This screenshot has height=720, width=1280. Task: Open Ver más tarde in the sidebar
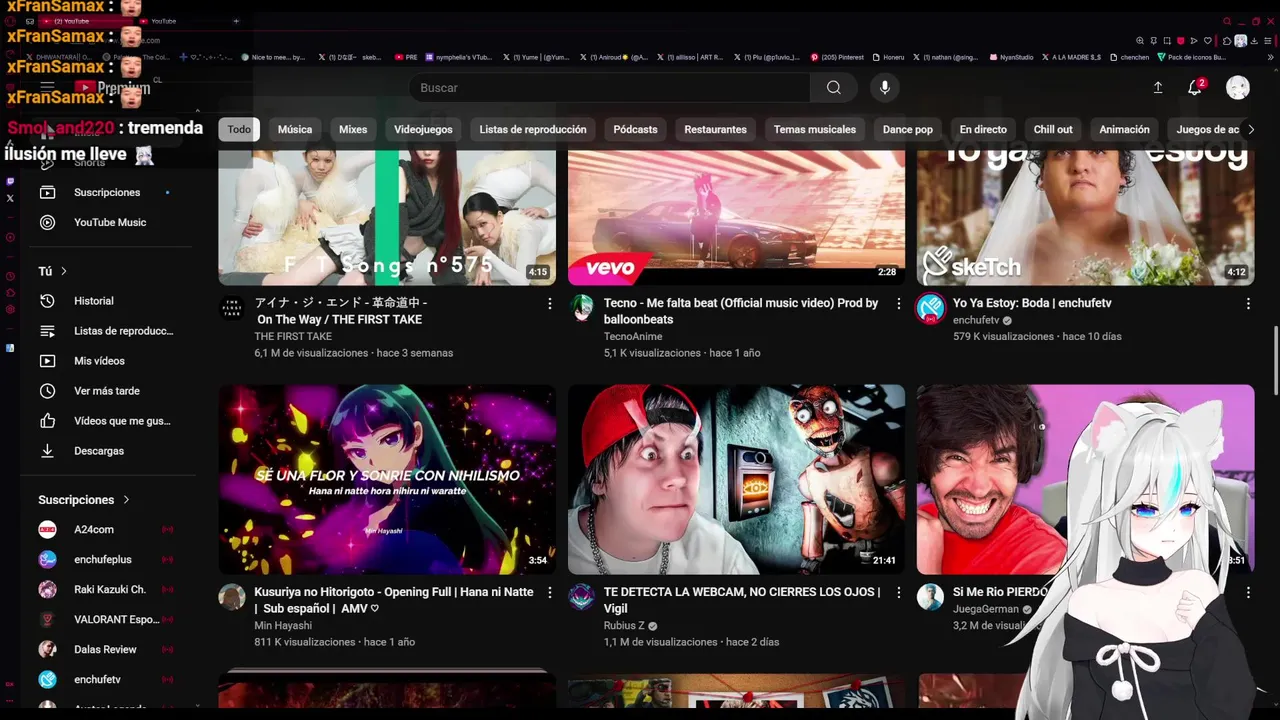tap(107, 391)
